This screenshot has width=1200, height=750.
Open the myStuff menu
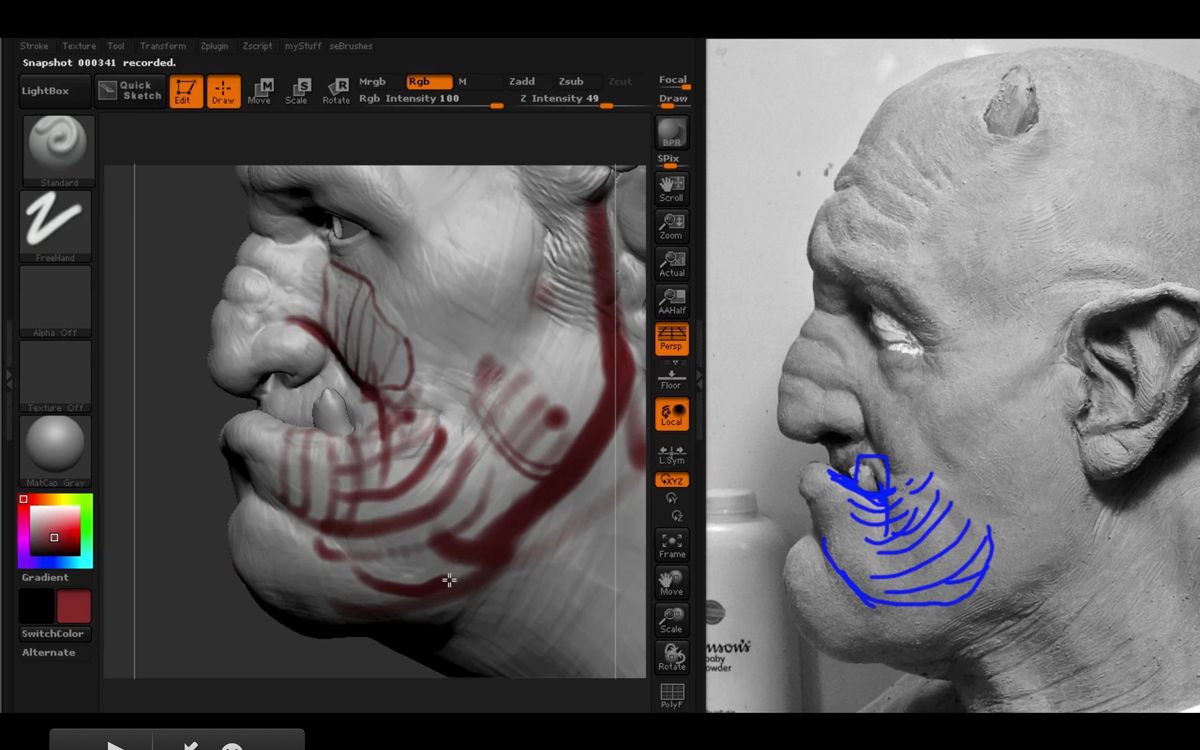[303, 46]
